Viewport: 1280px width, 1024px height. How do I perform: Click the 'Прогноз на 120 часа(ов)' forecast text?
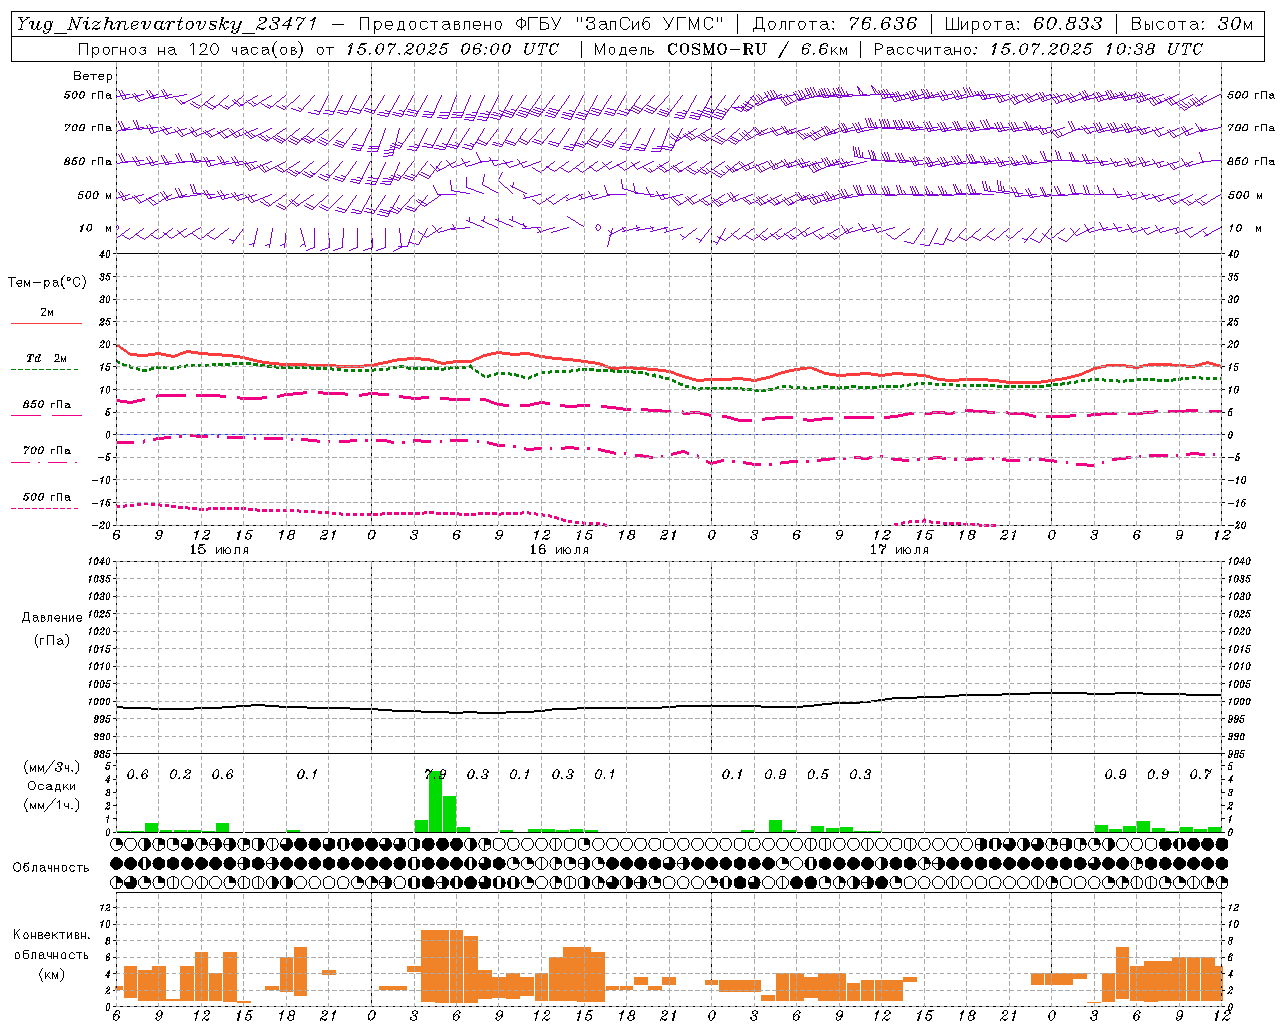click(x=193, y=49)
